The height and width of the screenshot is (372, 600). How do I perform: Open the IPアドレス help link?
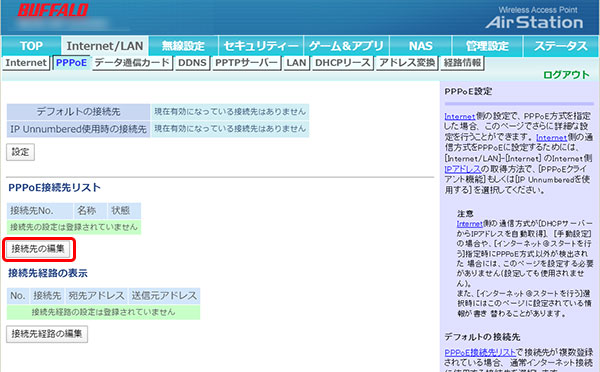pyautogui.click(x=463, y=169)
